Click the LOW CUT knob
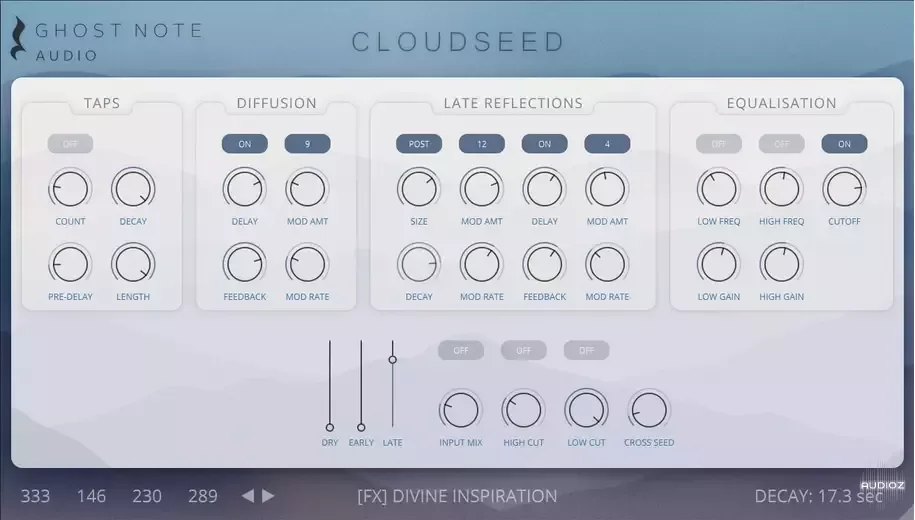This screenshot has width=915, height=520. pyautogui.click(x=586, y=410)
